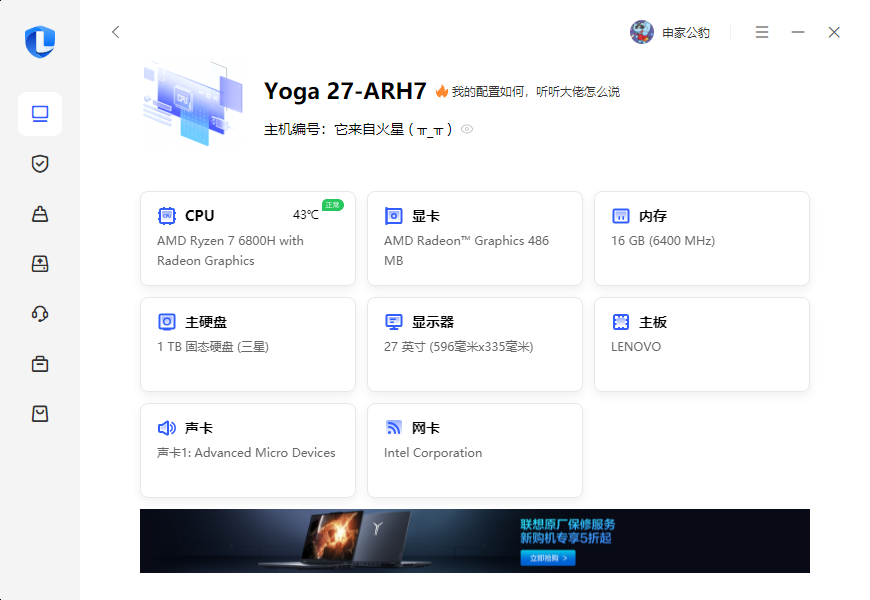870x600 pixels.
Task: Click the username 申家公豹
Action: click(x=686, y=33)
